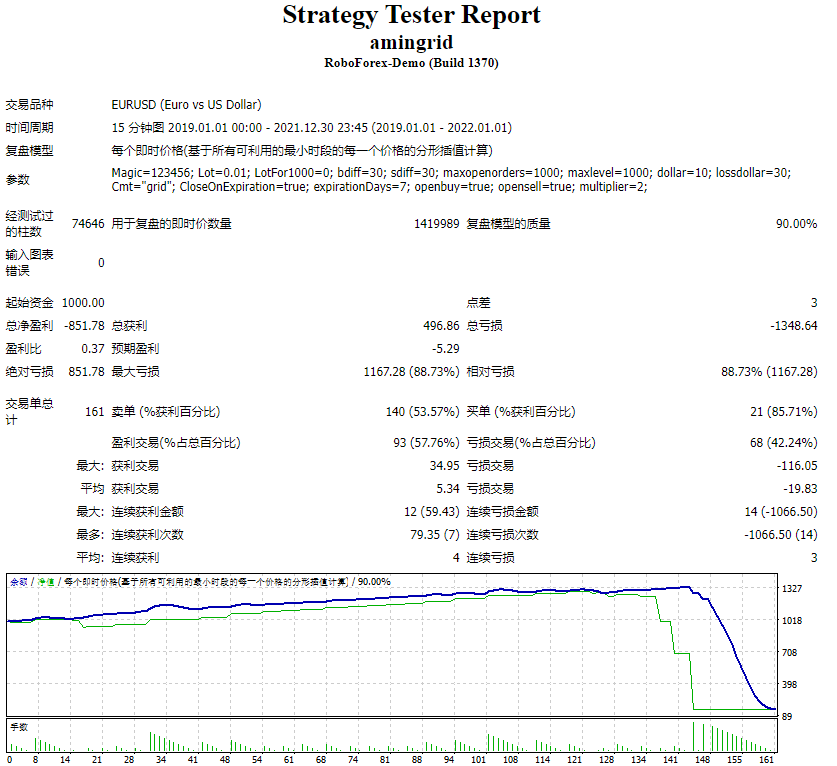Click the 161 label on trade axis
The height and width of the screenshot is (766, 837).
(x=766, y=759)
